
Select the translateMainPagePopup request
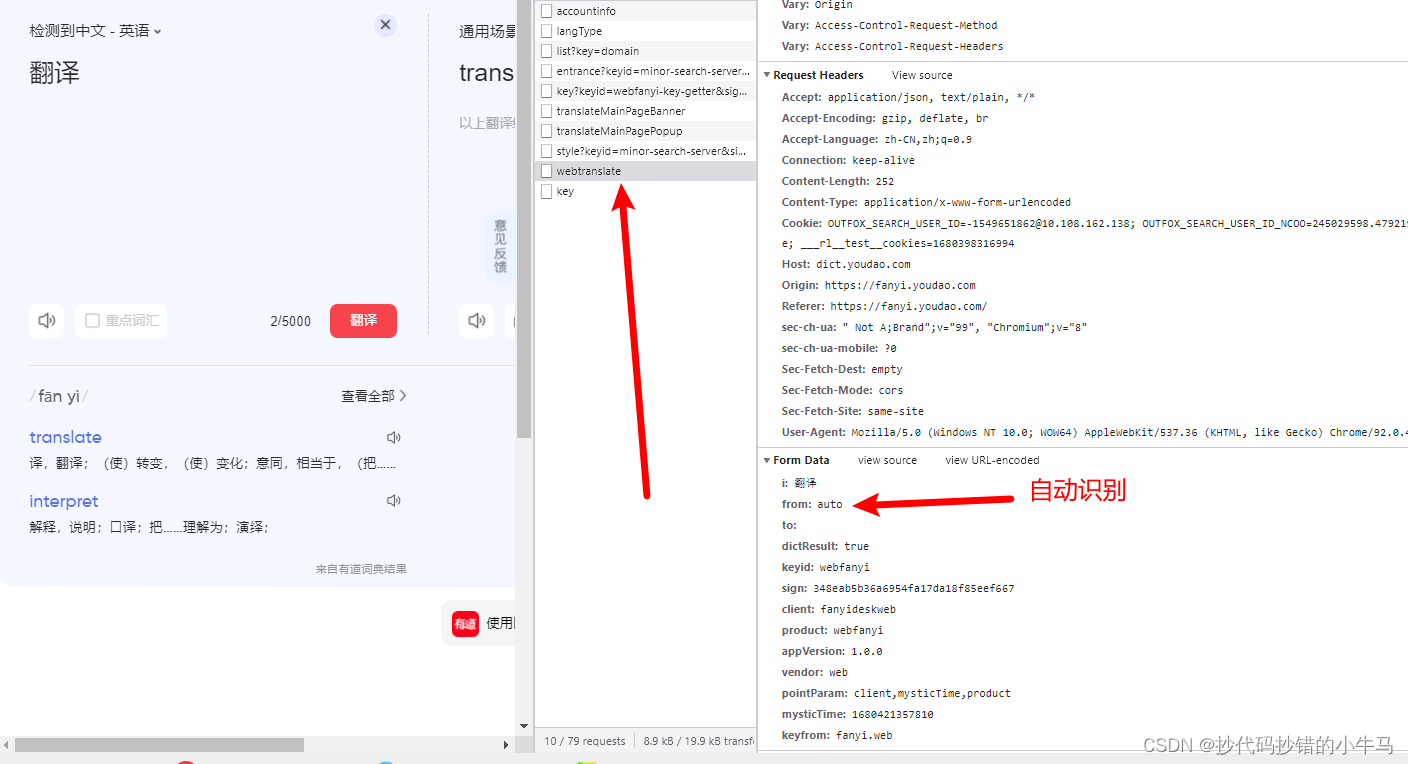pyautogui.click(x=646, y=131)
